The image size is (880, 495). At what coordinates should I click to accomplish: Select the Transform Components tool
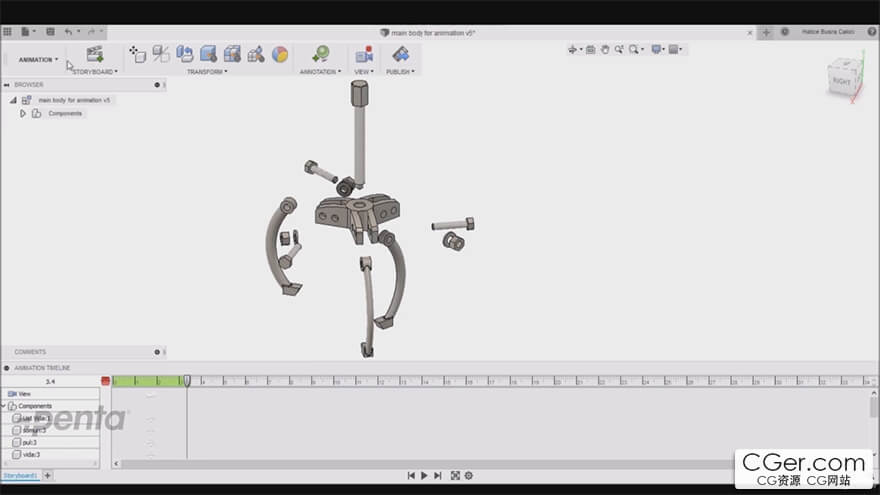[x=138, y=54]
